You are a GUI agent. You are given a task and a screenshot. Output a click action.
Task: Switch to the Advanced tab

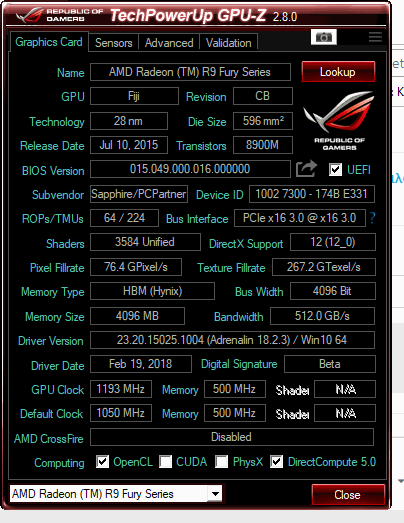point(169,43)
